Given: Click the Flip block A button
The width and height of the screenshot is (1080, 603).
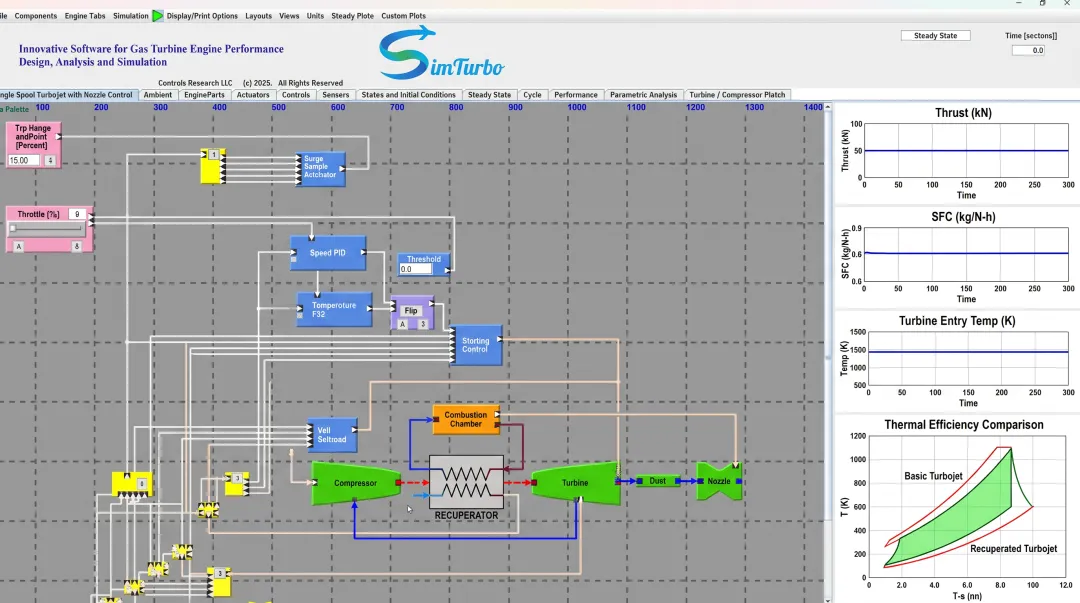Looking at the screenshot, I should [403, 324].
